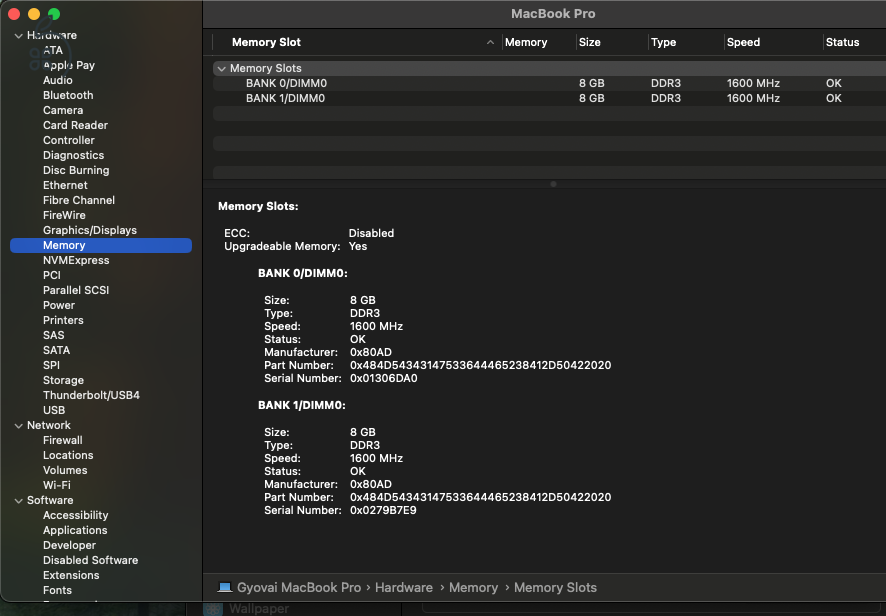Collapse the Hardware section chevron

coord(19,36)
